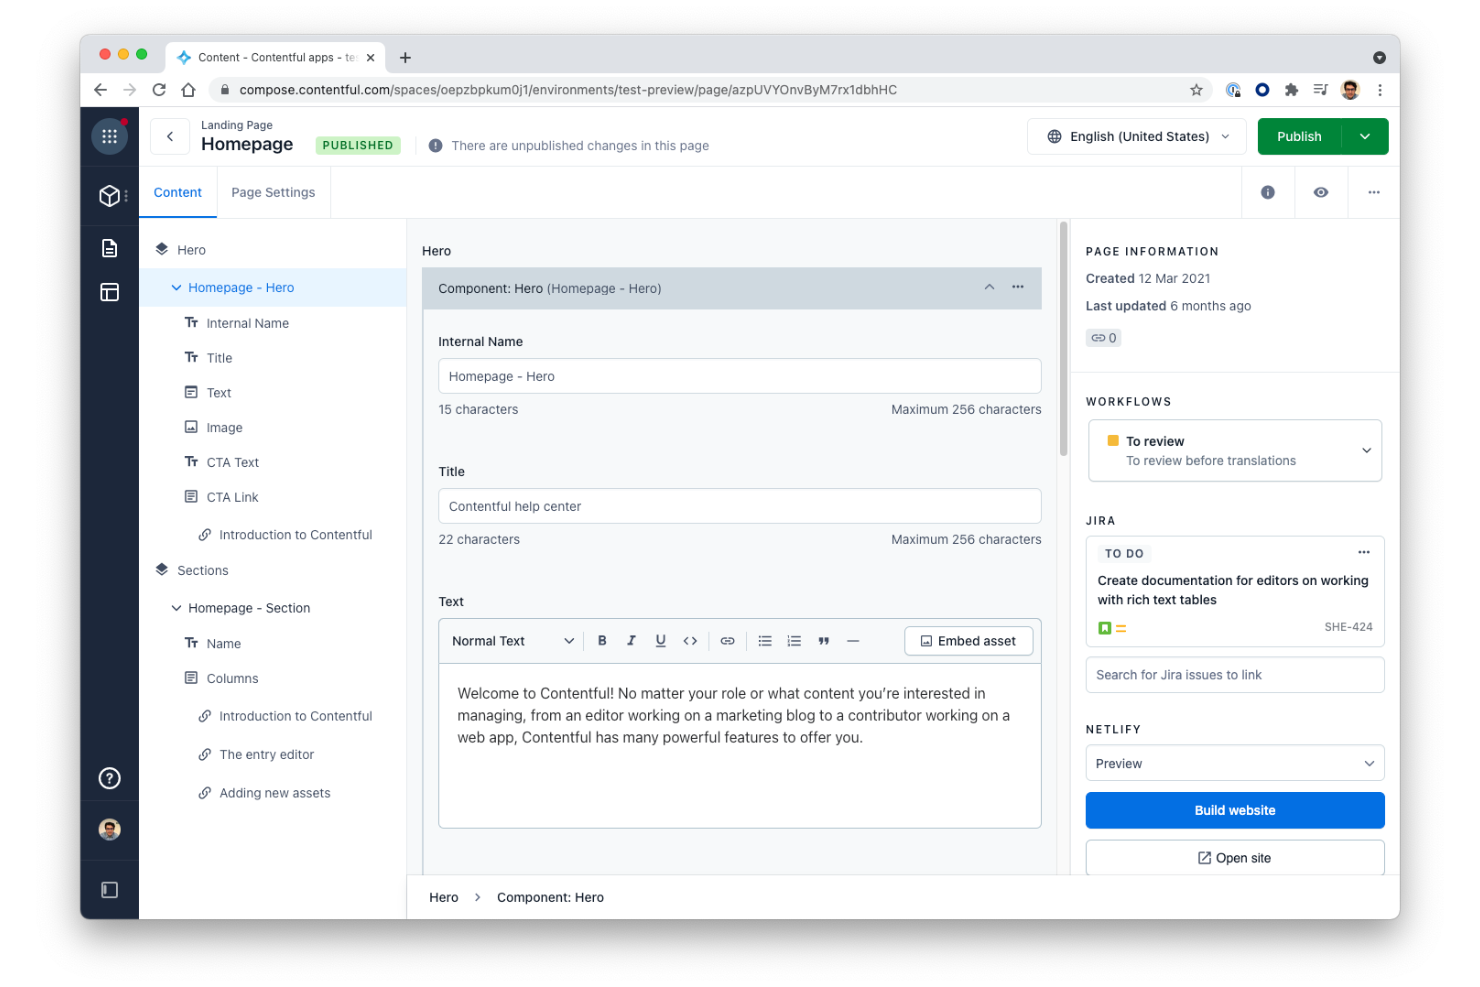Click the editor vertical scrollbar
The image size is (1480, 987).
[x=1063, y=338]
